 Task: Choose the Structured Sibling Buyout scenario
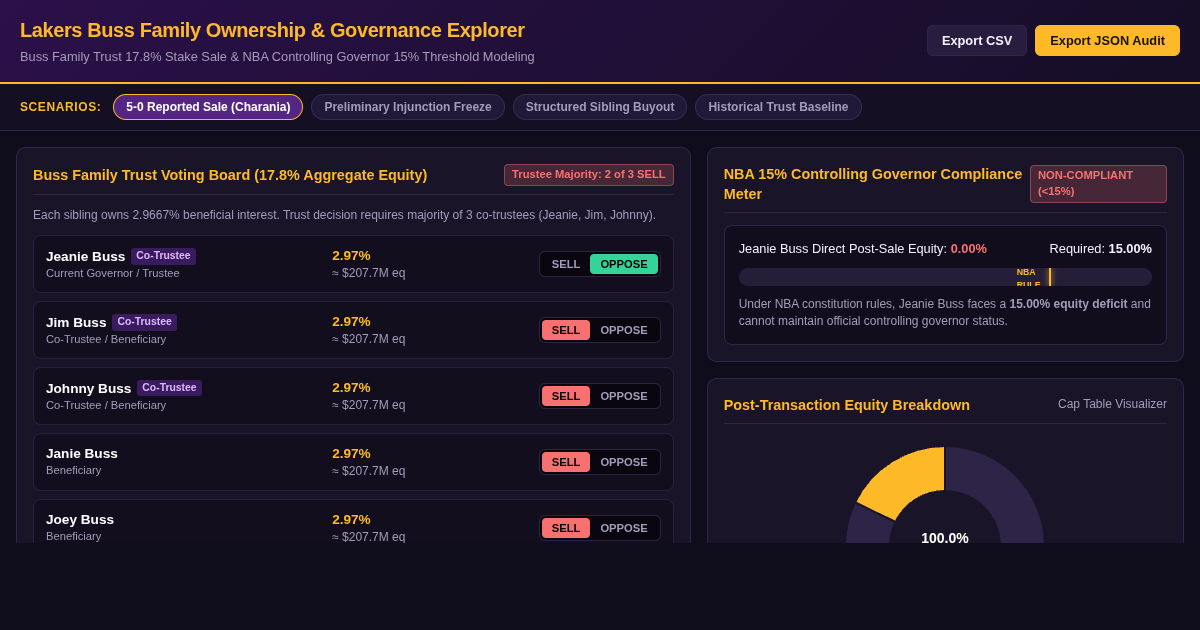[600, 107]
